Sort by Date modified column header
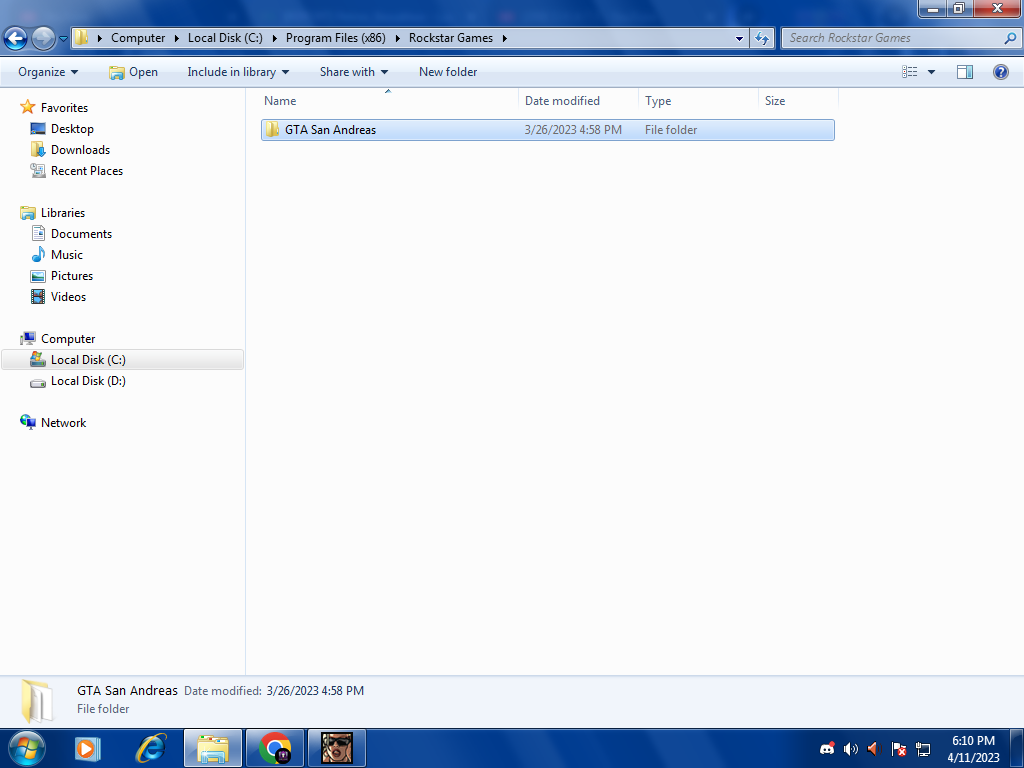The height and width of the screenshot is (768, 1024). [578, 101]
